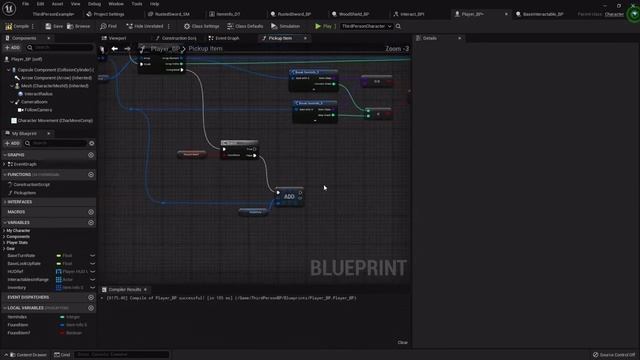This screenshot has height=360, width=640.
Task: Open the Tools menu
Action: tap(137, 4)
